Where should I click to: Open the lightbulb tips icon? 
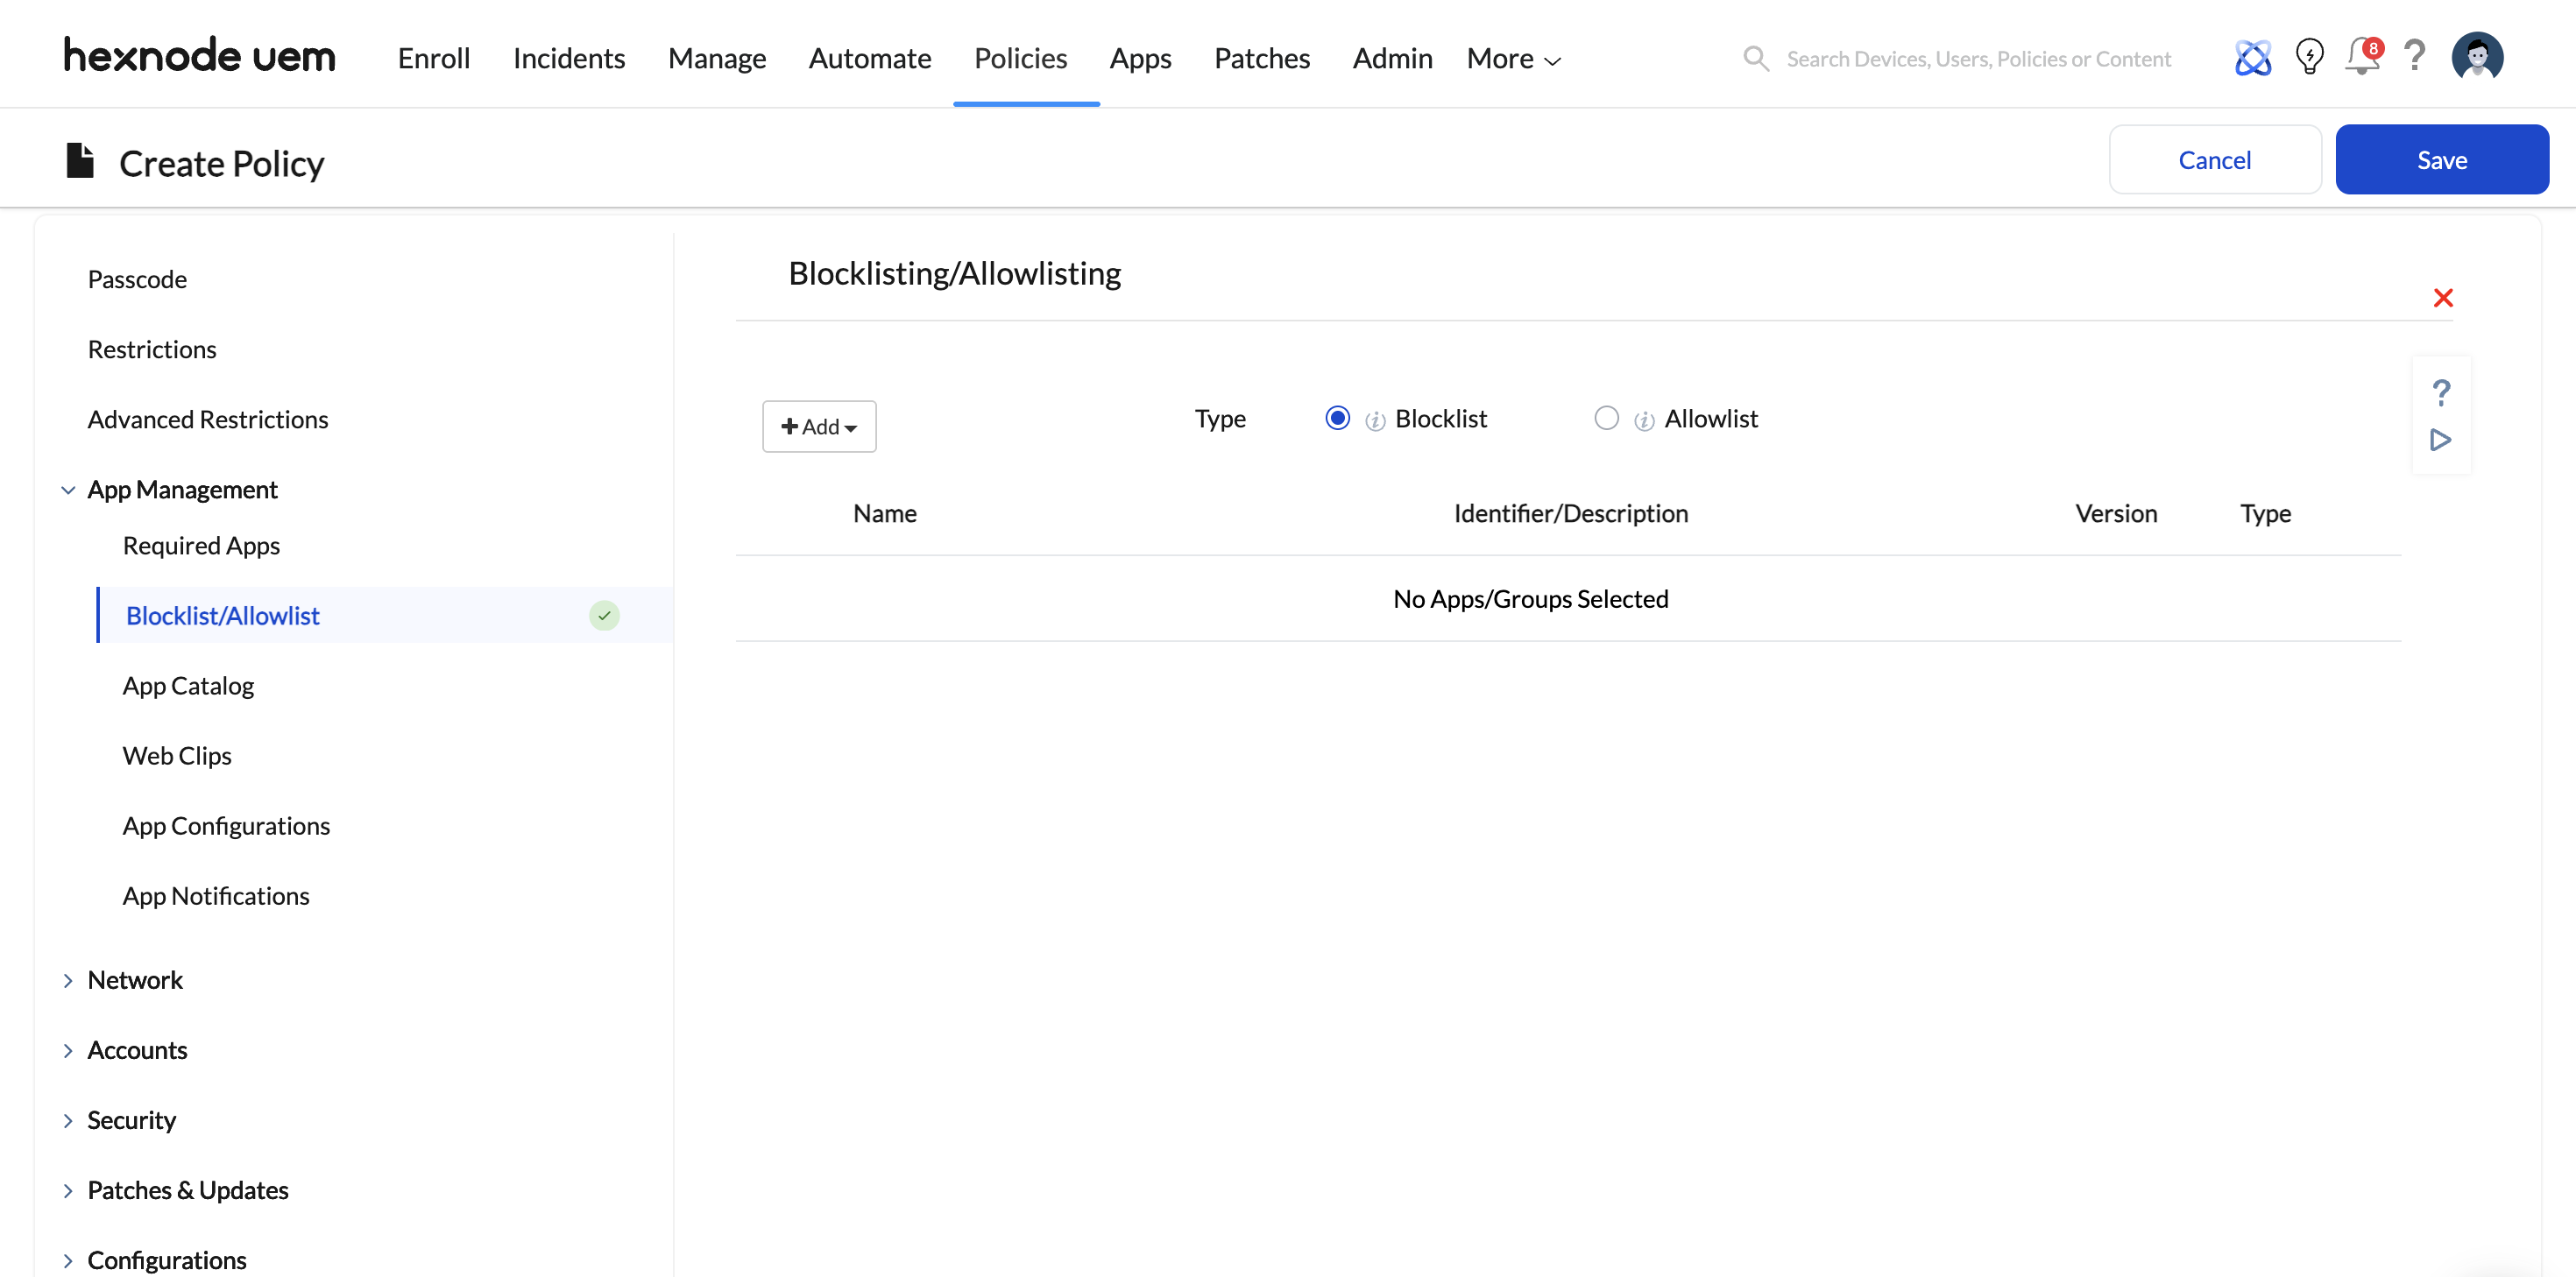click(x=2308, y=57)
